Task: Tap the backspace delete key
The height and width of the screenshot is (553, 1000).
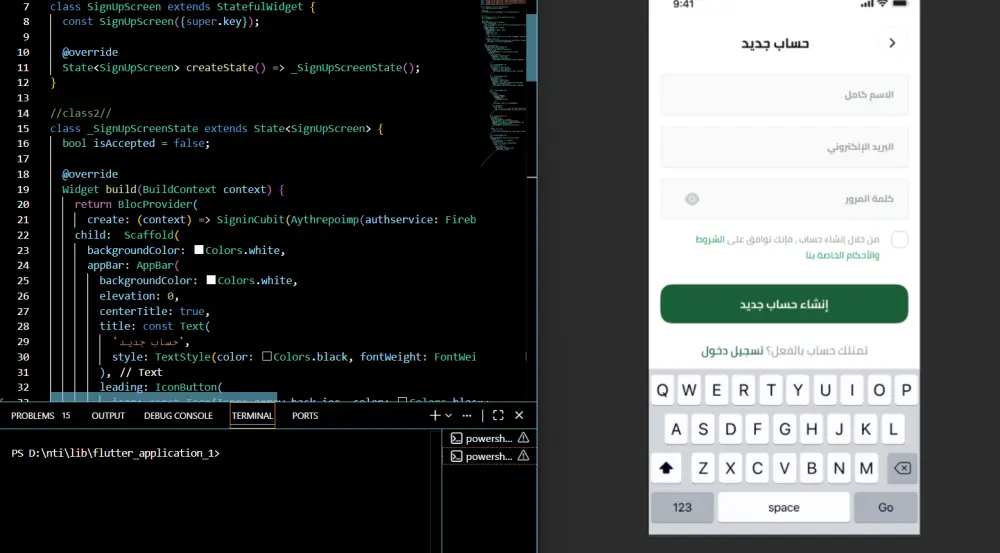Action: tap(902, 468)
